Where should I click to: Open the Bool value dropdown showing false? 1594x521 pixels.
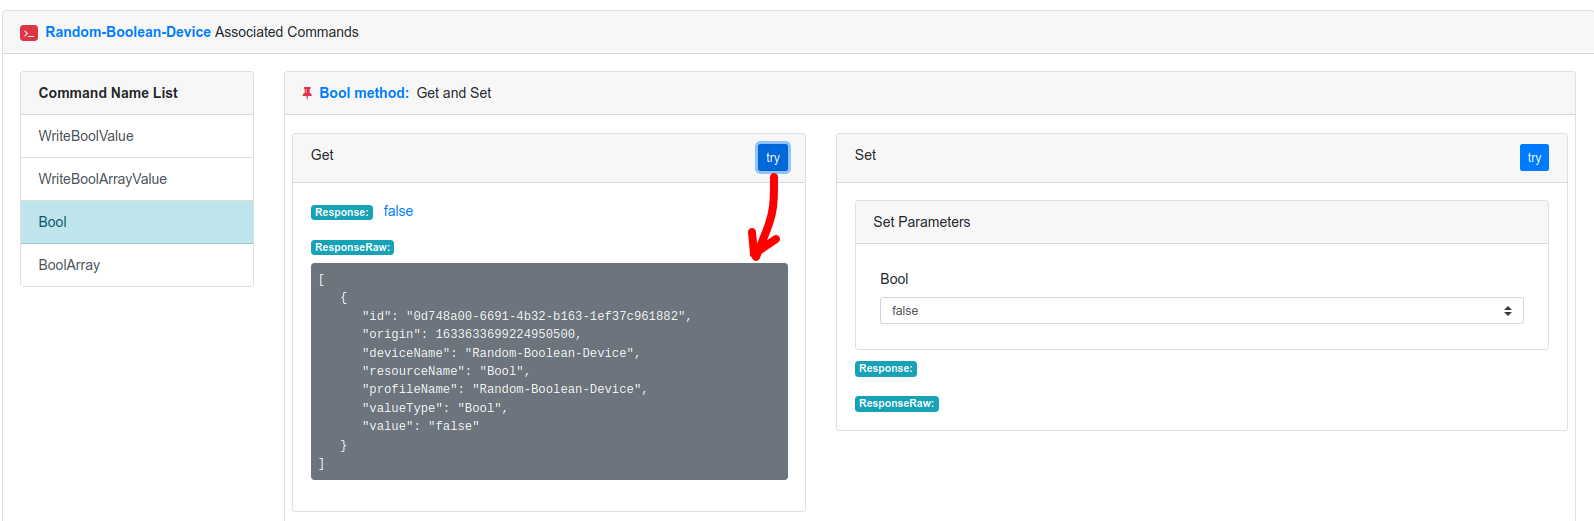point(1201,311)
